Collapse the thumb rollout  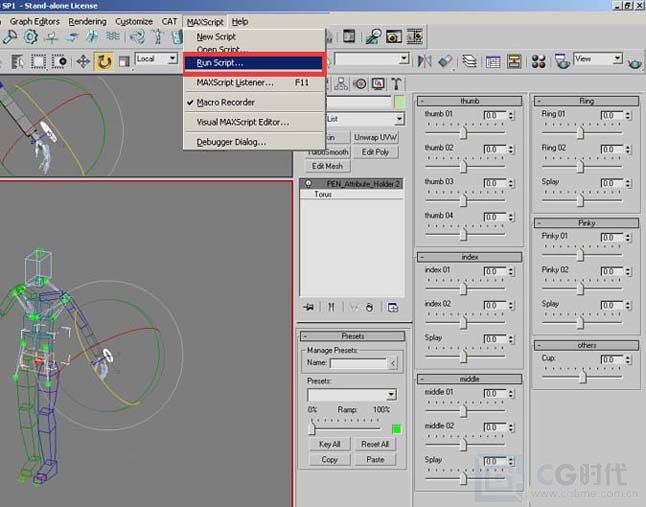(469, 101)
